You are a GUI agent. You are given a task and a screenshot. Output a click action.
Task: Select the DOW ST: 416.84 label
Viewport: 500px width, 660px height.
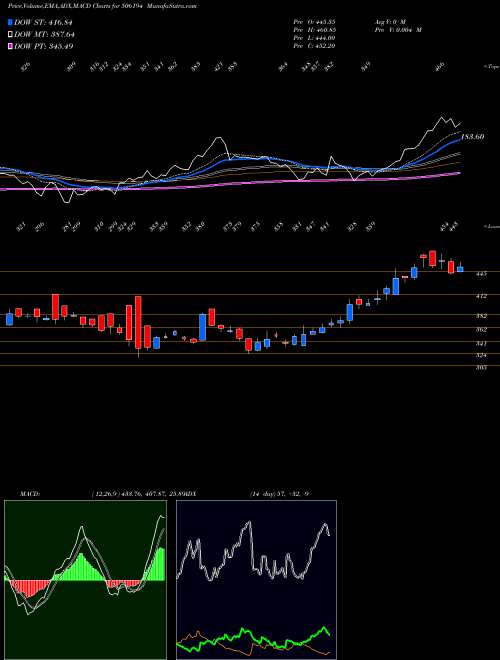pyautogui.click(x=44, y=22)
